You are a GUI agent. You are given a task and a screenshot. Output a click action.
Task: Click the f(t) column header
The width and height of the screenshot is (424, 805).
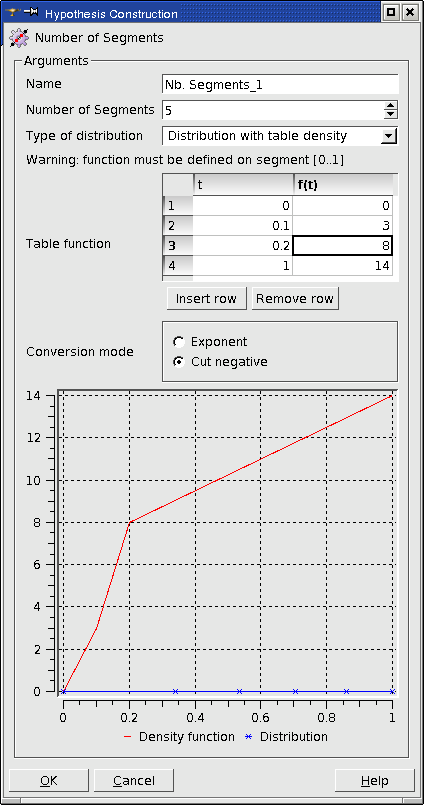pos(343,185)
